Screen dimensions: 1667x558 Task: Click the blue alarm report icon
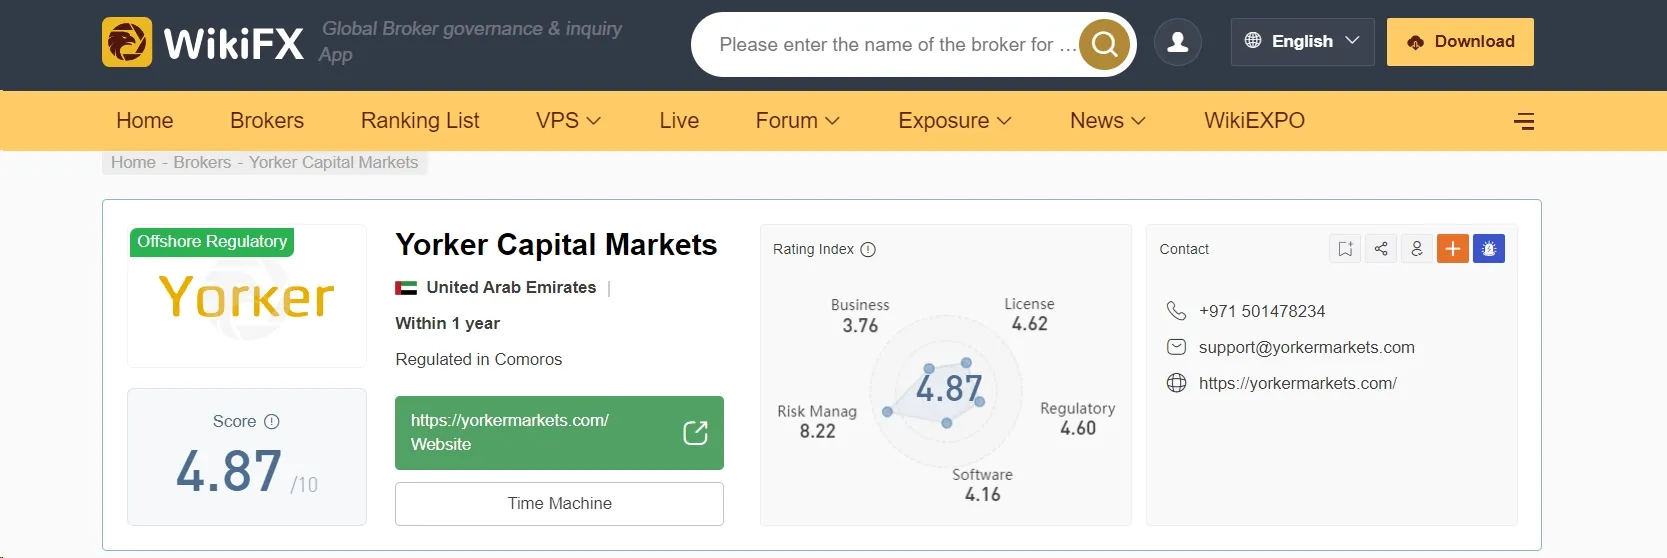tap(1489, 249)
